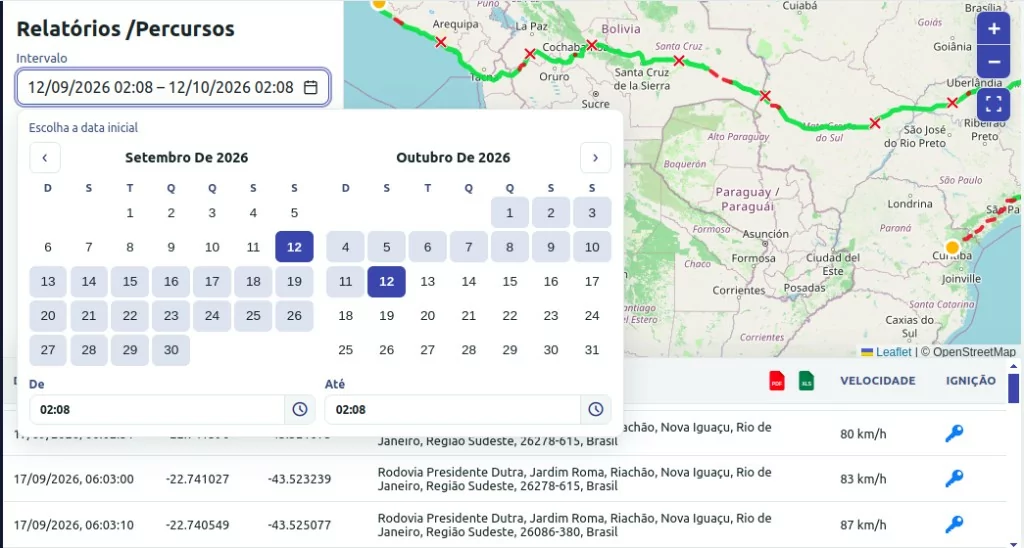The image size is (1024, 548).
Task: Zoom out on the map
Action: 994,61
